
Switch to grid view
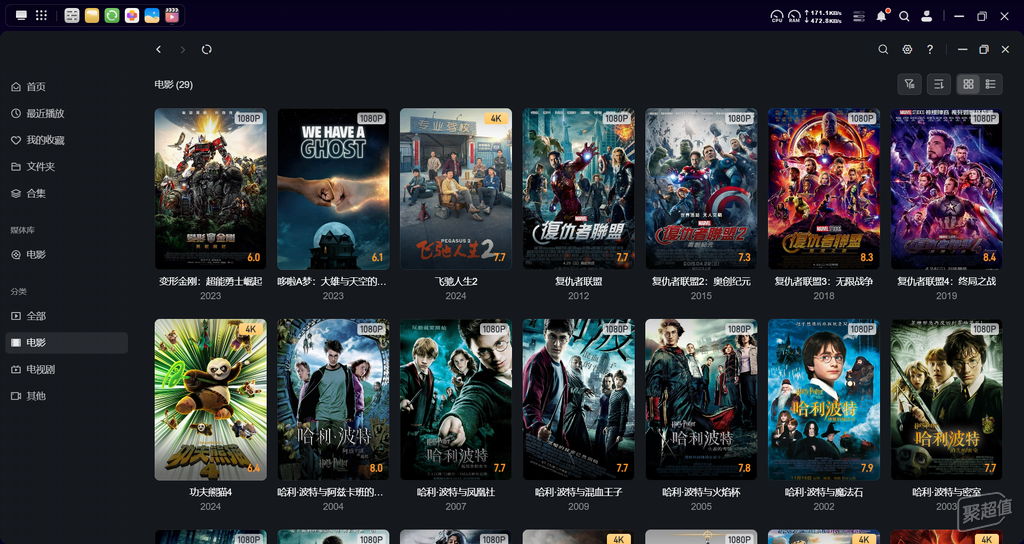click(968, 84)
